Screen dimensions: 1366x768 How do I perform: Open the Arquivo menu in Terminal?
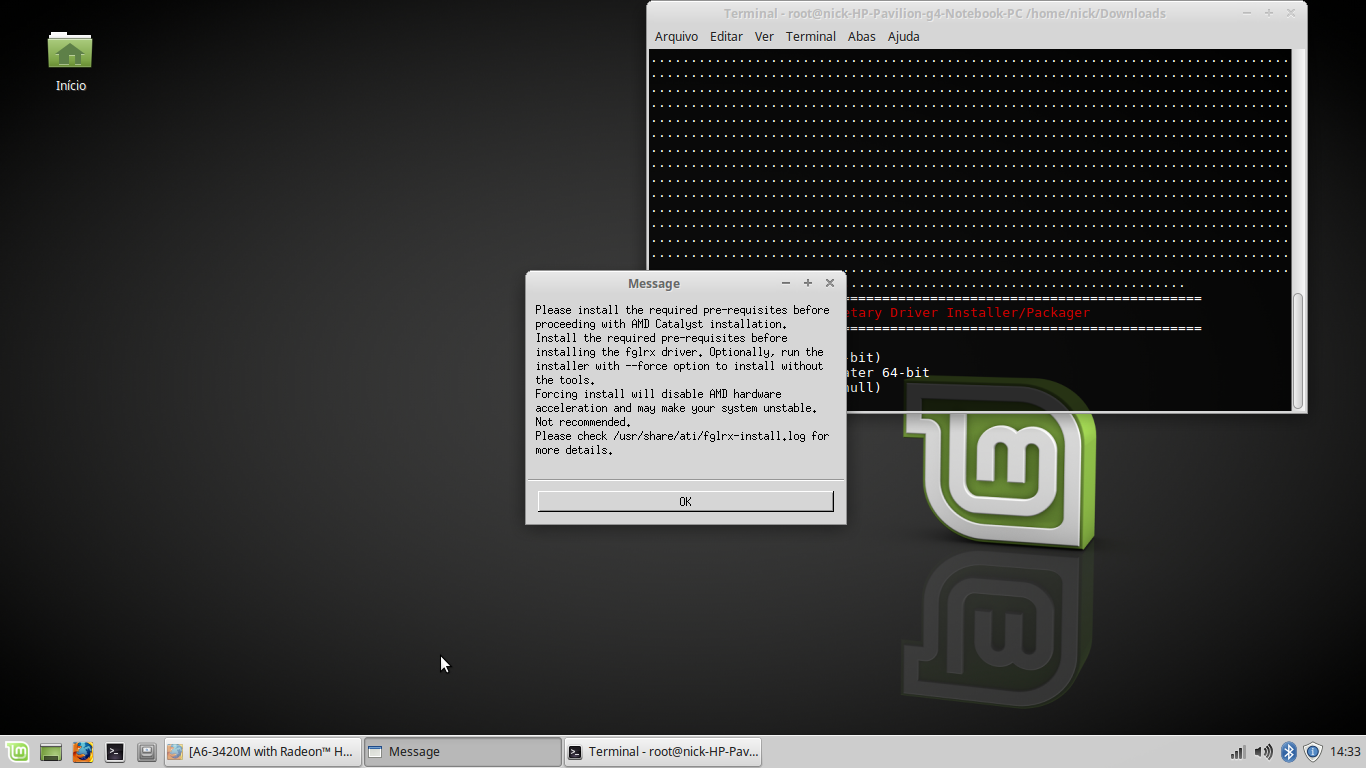(x=676, y=36)
